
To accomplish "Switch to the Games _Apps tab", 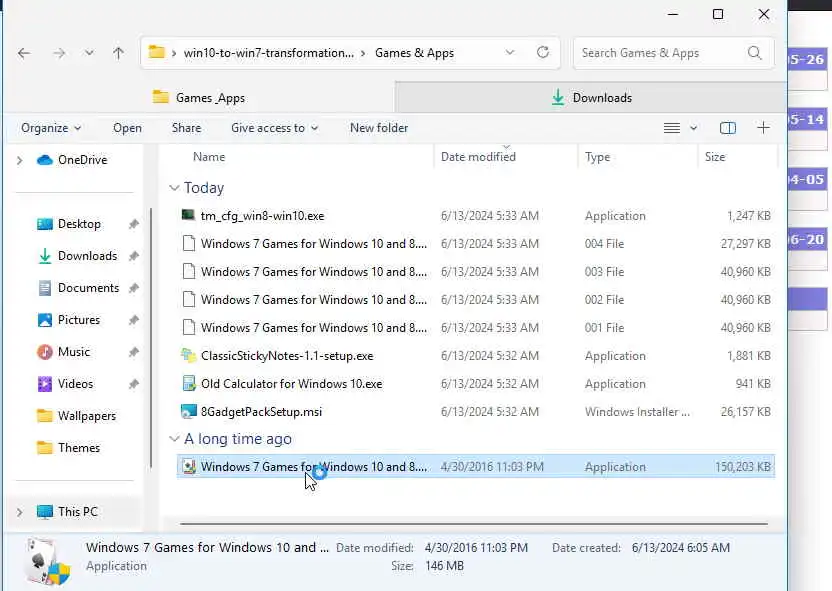I will click(199, 98).
